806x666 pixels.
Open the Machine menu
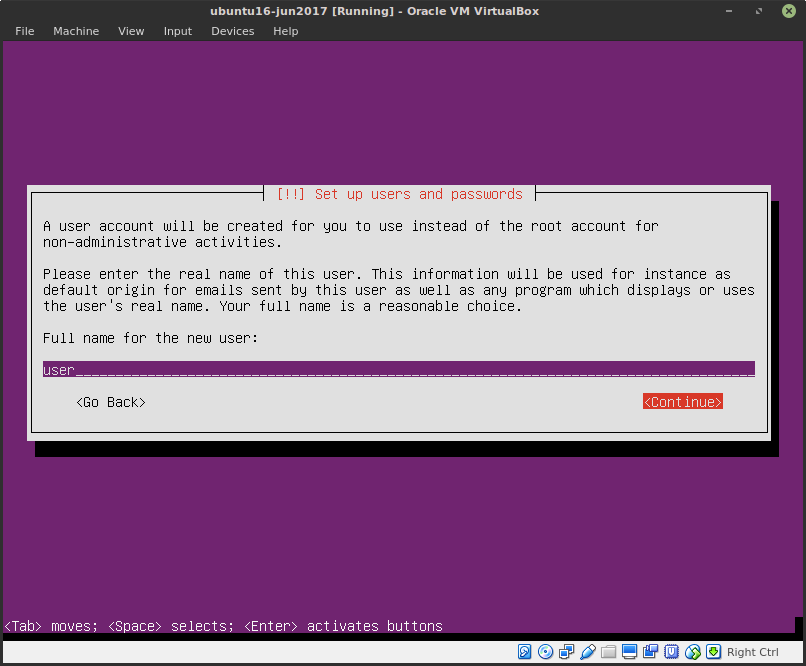(76, 31)
